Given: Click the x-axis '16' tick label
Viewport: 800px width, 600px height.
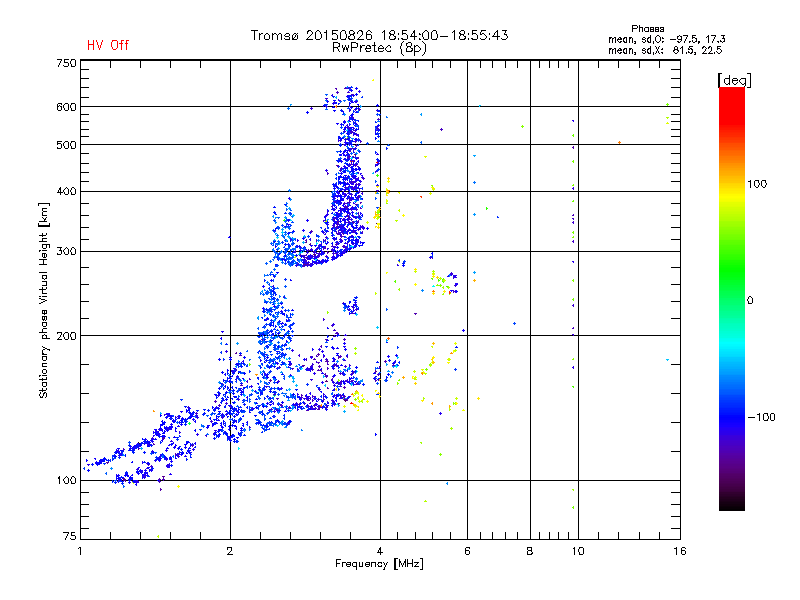Looking at the screenshot, I should (x=680, y=551).
